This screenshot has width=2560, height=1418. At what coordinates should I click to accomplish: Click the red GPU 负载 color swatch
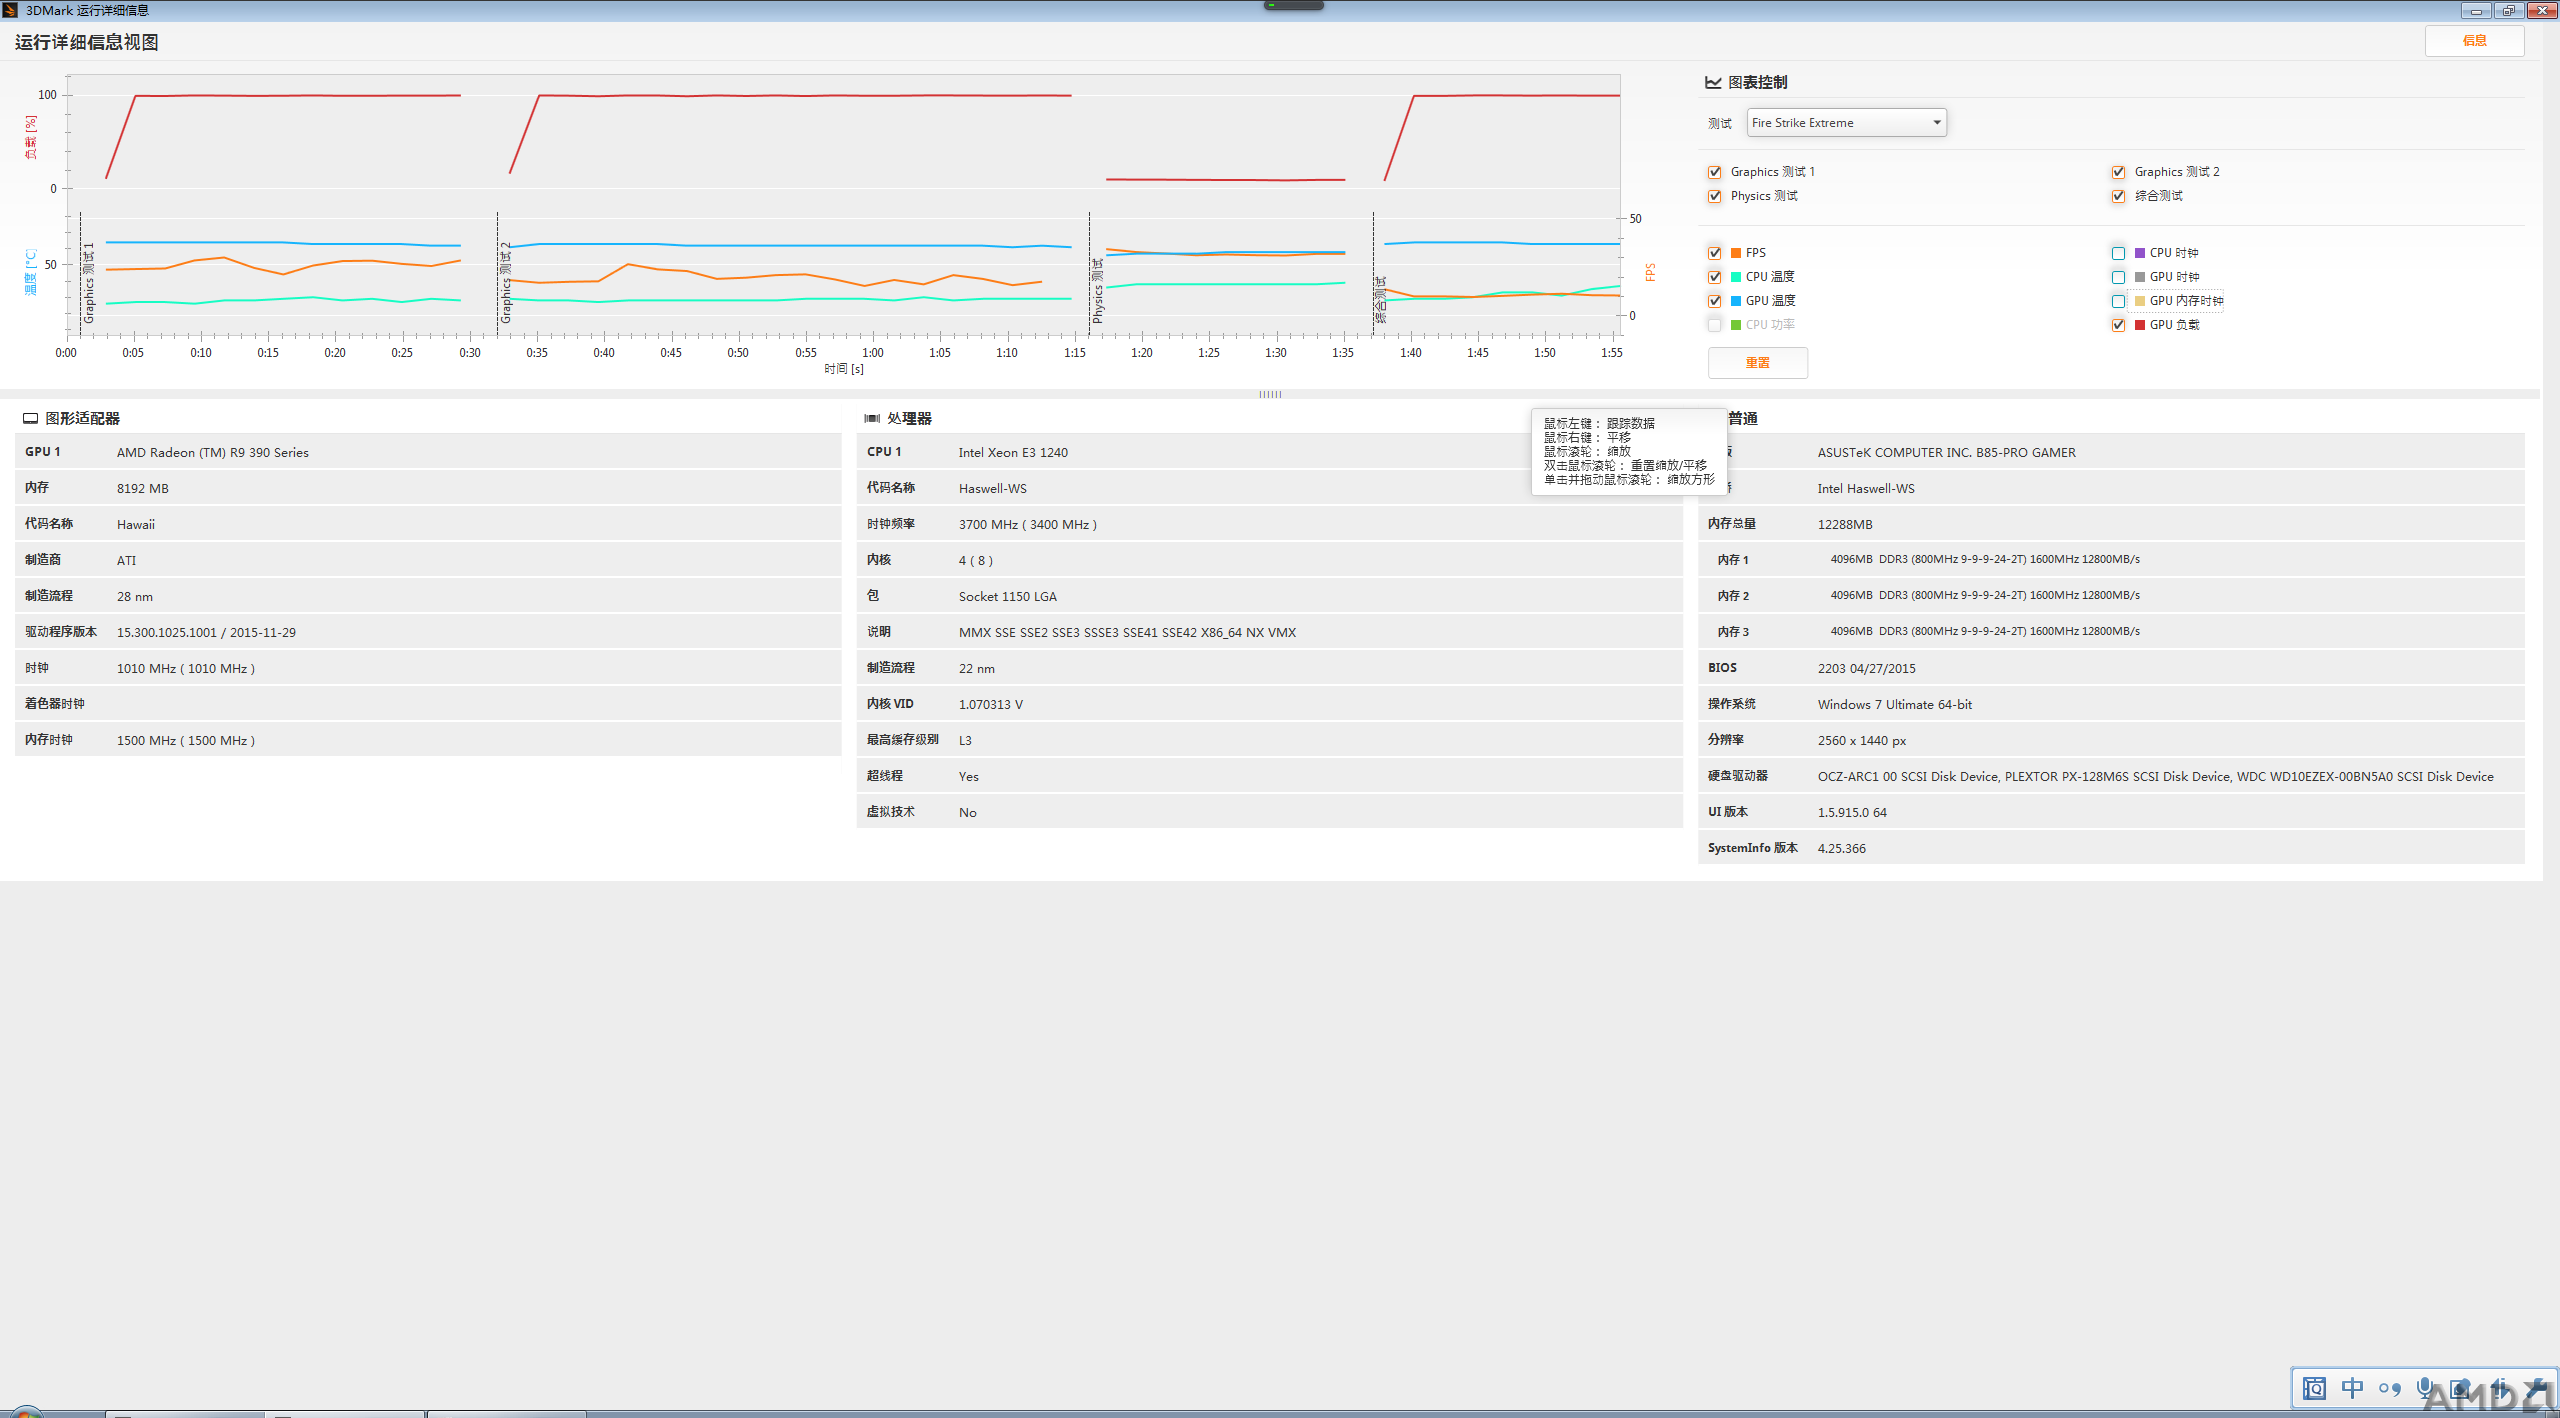(2140, 325)
